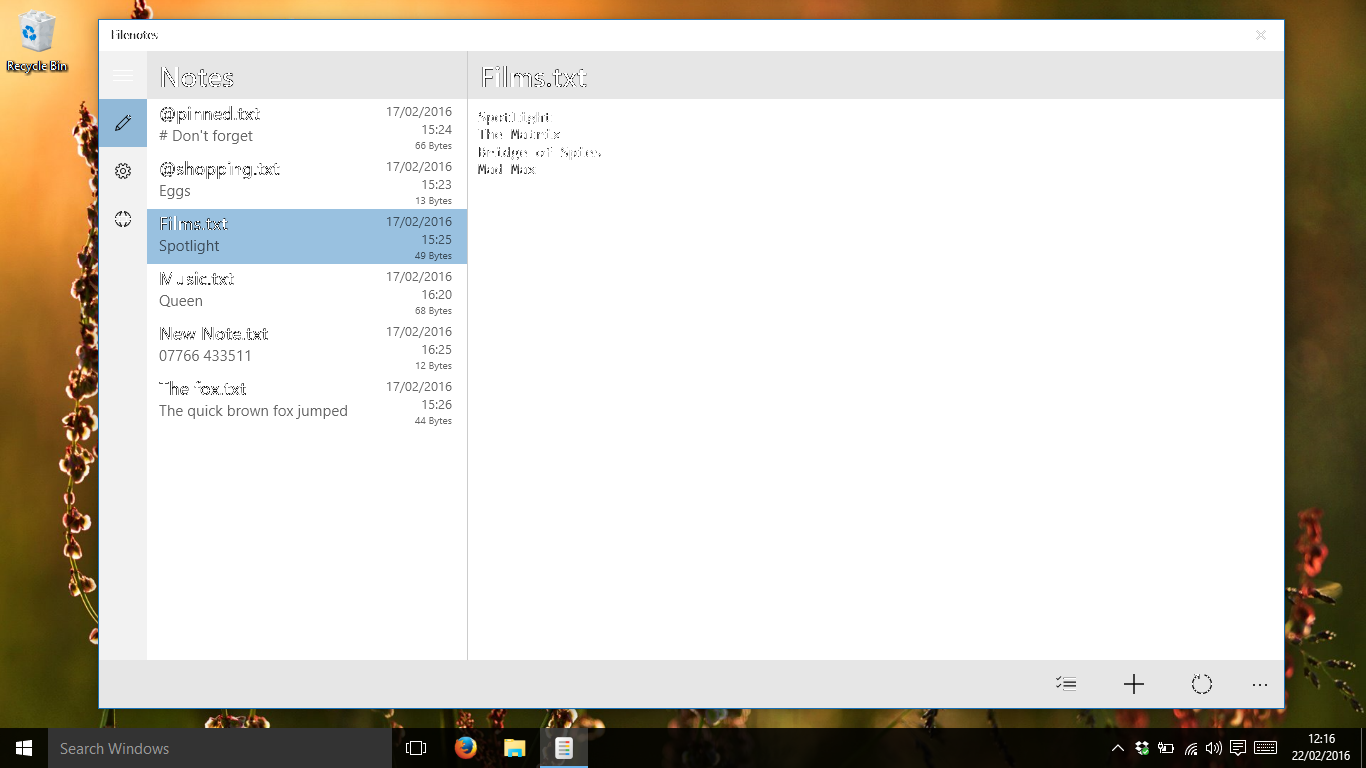Click the "49 Bytes" size label

click(x=433, y=256)
